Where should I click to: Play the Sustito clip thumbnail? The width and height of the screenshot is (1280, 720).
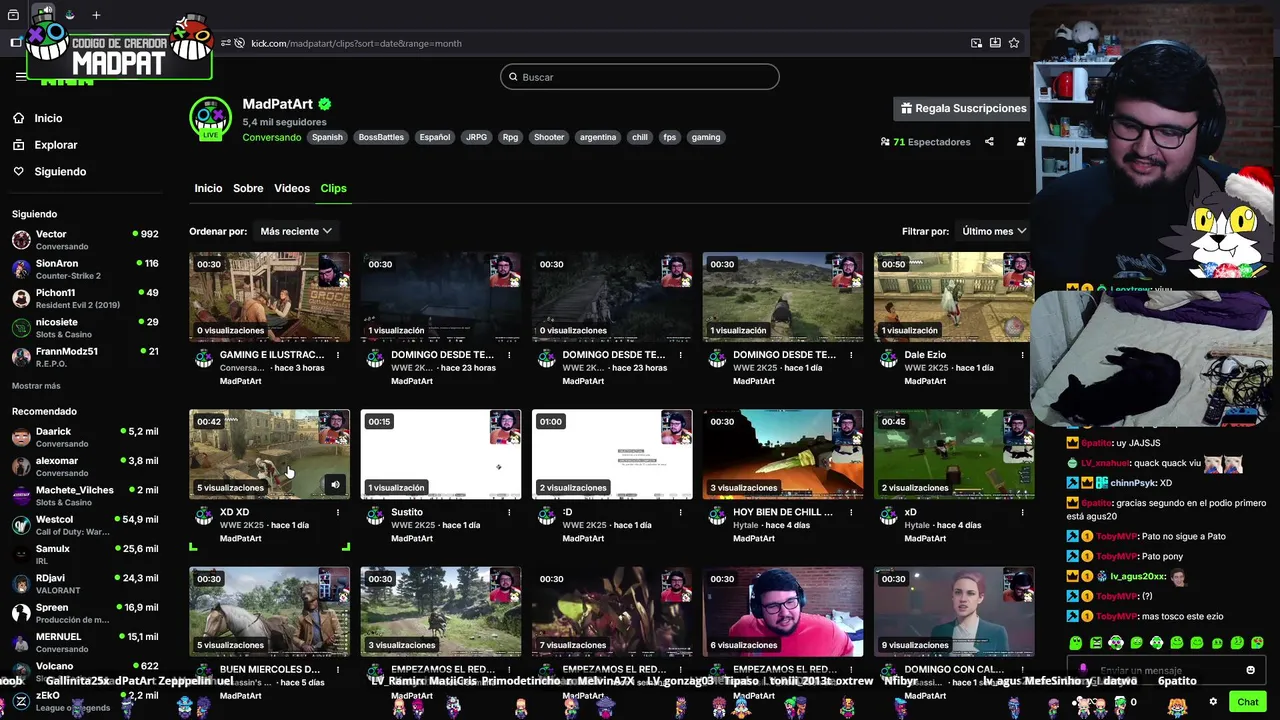(440, 454)
